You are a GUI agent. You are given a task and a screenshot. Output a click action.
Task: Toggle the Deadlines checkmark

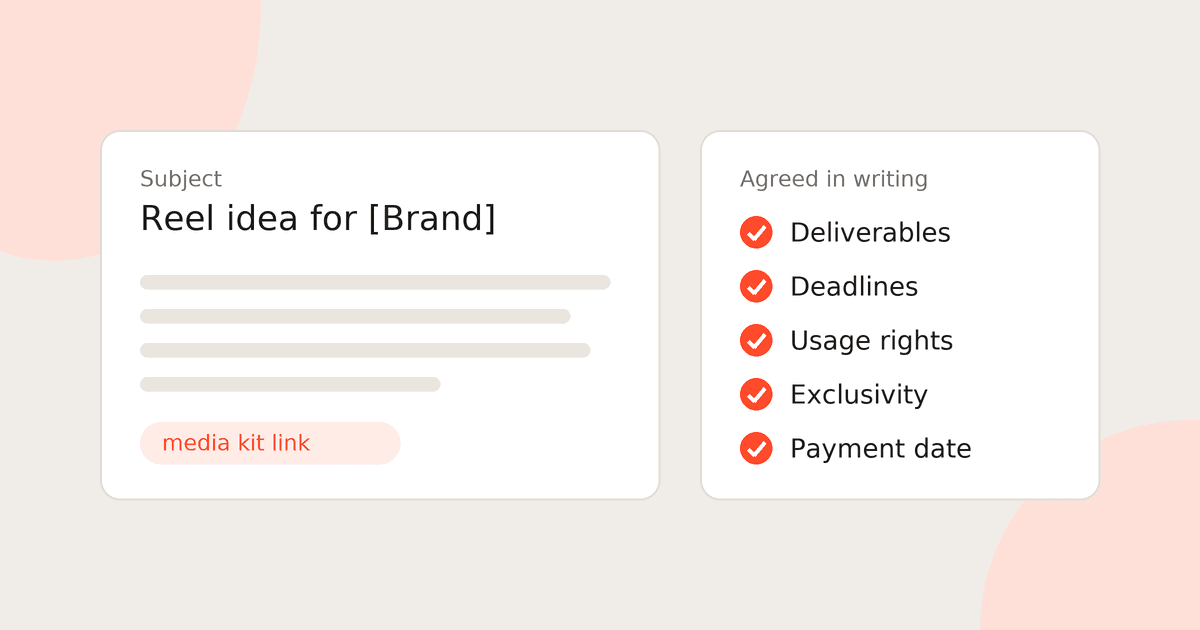pyautogui.click(x=756, y=286)
